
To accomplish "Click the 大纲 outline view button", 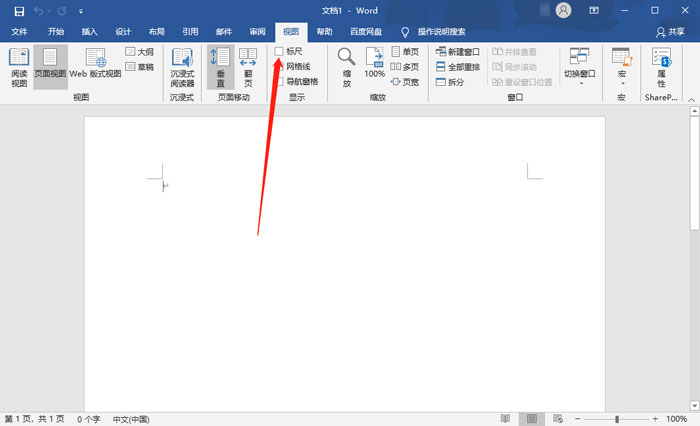I will 139,51.
